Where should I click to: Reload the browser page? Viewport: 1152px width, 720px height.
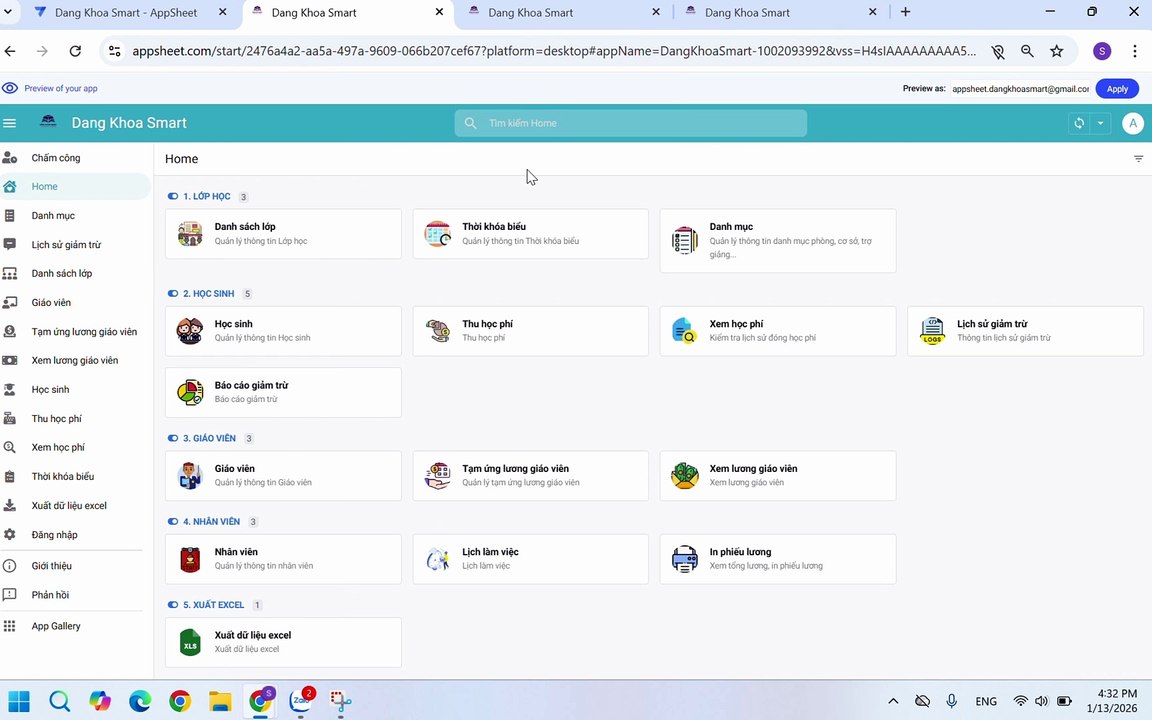click(75, 51)
